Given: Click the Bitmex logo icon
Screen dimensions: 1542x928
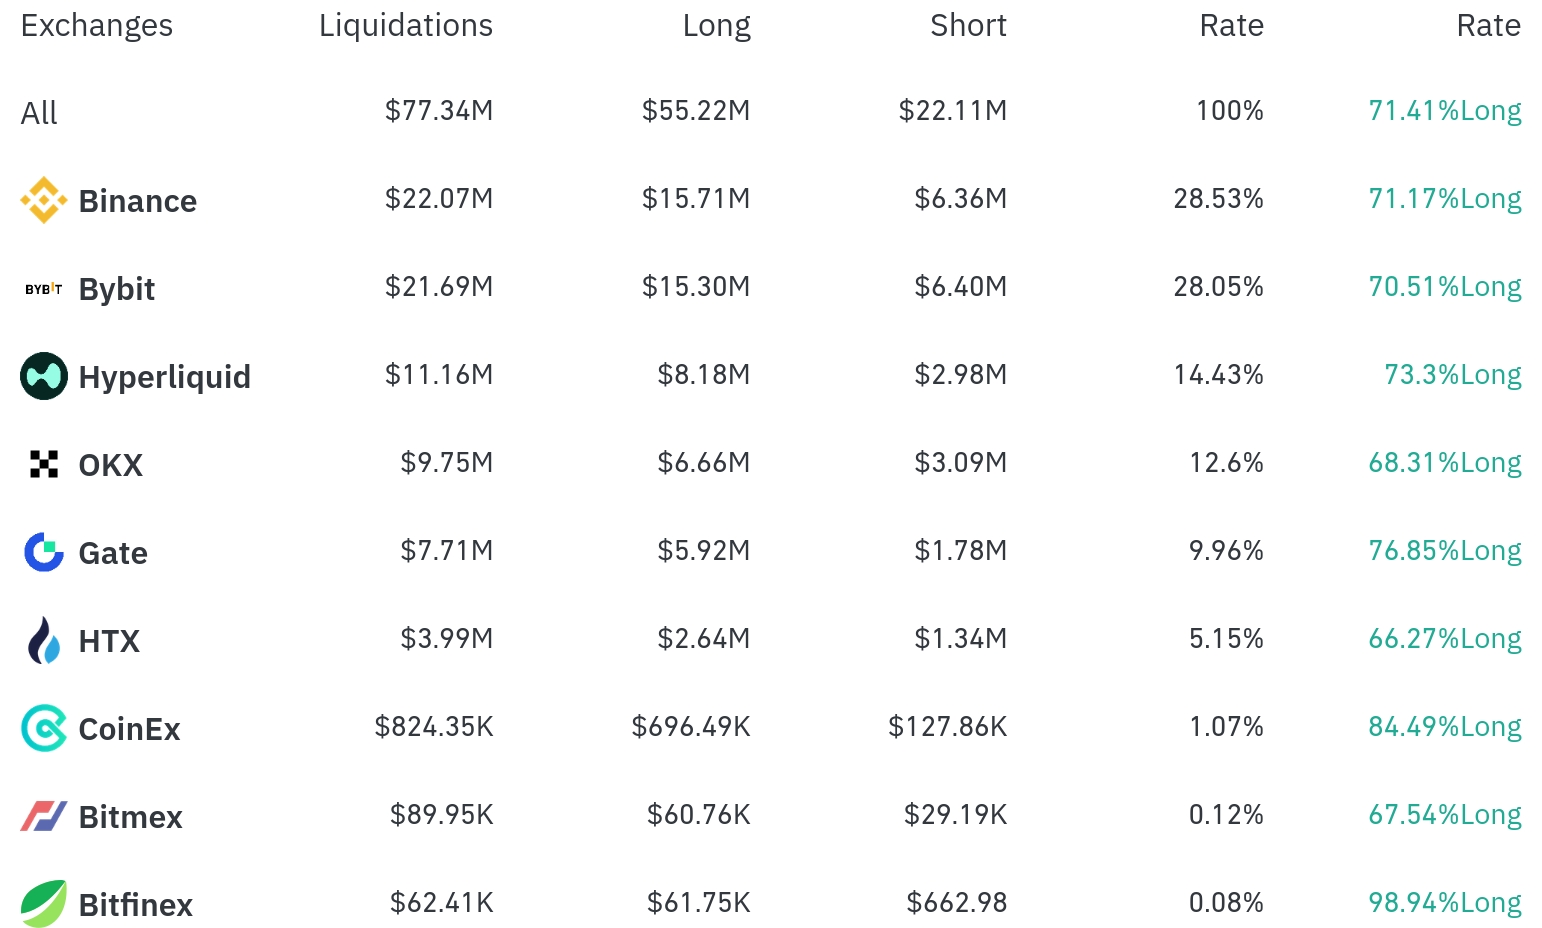Looking at the screenshot, I should pos(44,816).
